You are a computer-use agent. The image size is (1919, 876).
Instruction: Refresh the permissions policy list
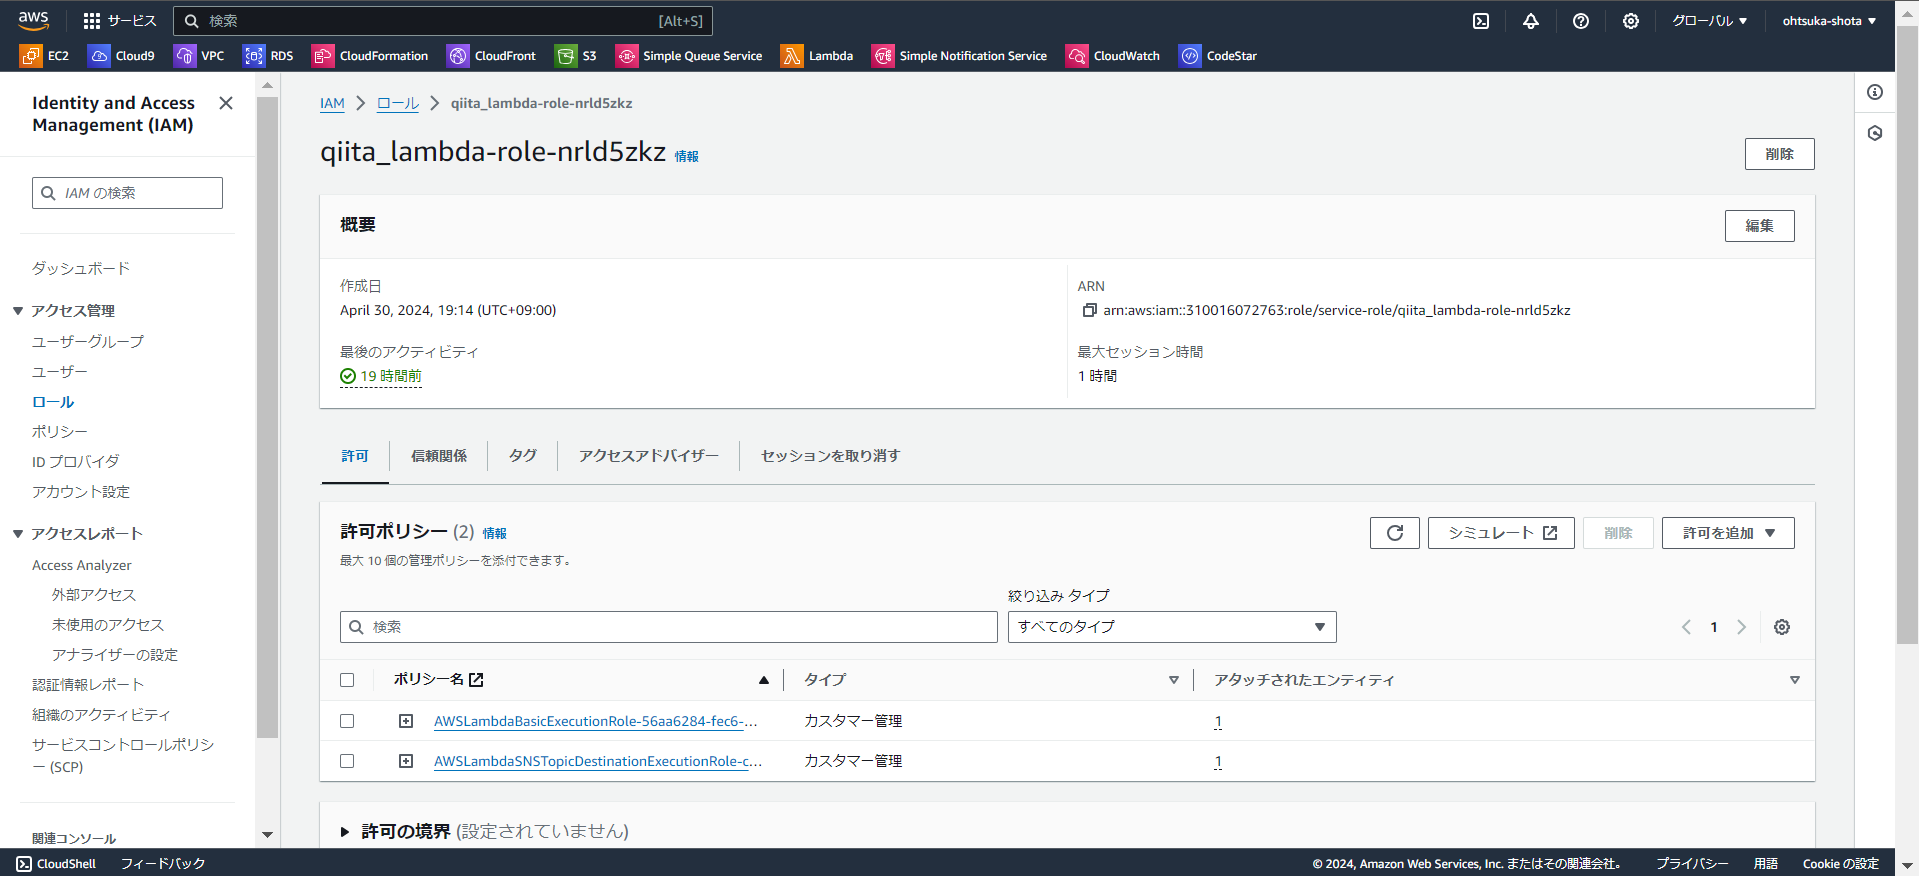tap(1395, 533)
